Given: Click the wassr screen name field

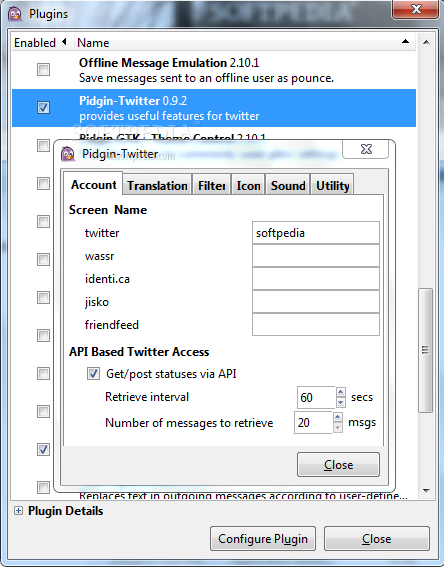Looking at the screenshot, I should click(316, 256).
